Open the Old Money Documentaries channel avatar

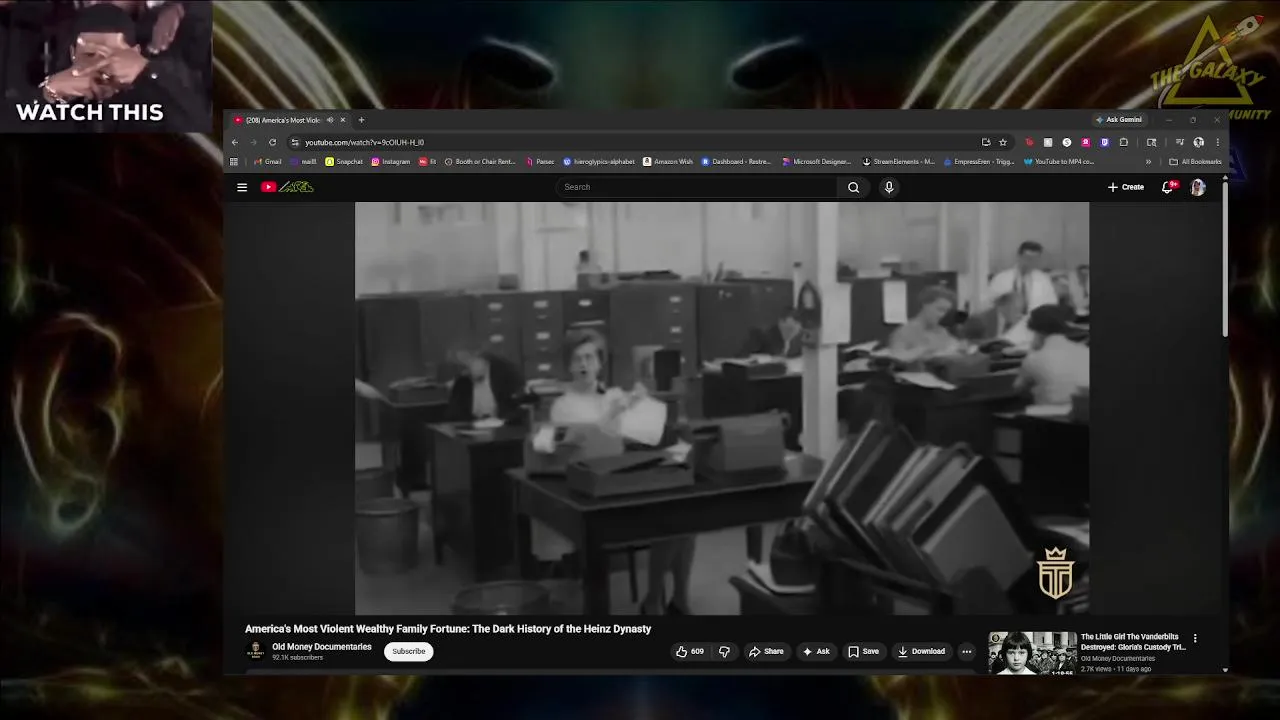click(255, 651)
